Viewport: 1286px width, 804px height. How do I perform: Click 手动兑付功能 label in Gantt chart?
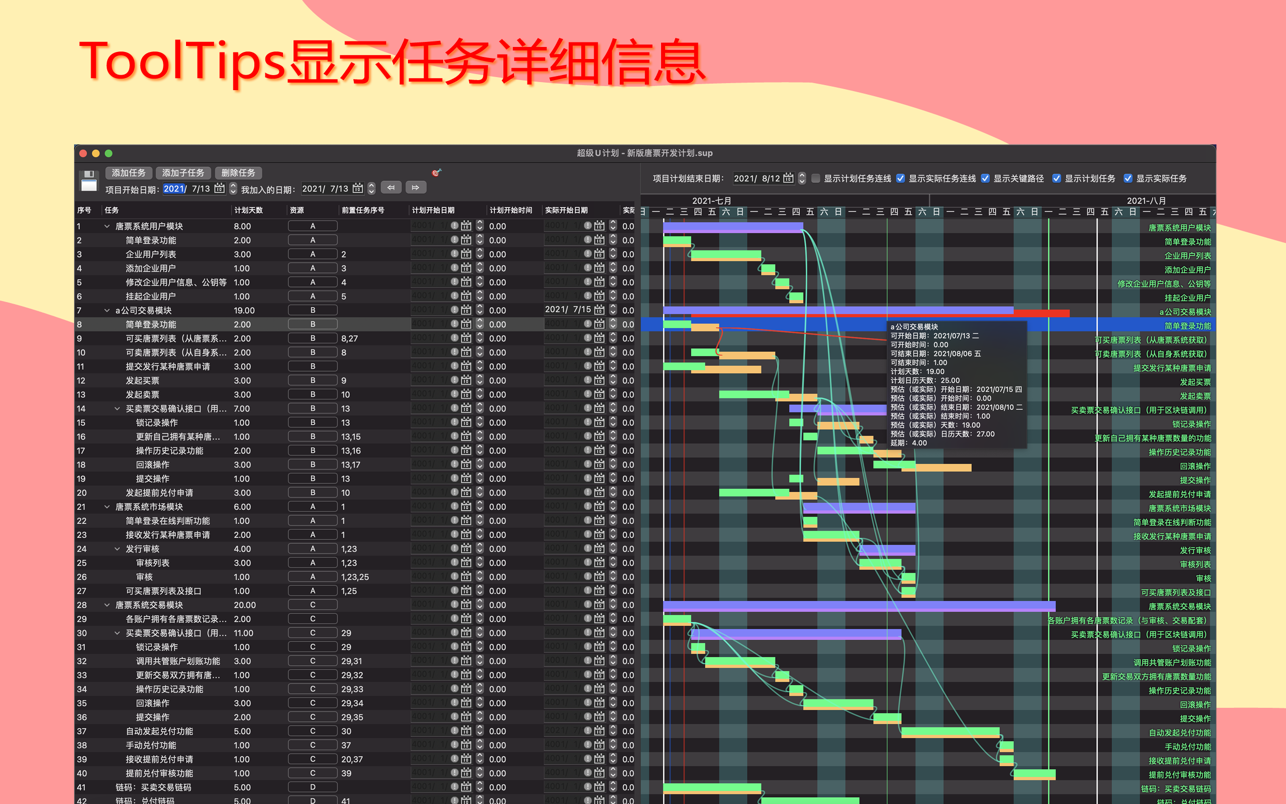pos(1187,747)
